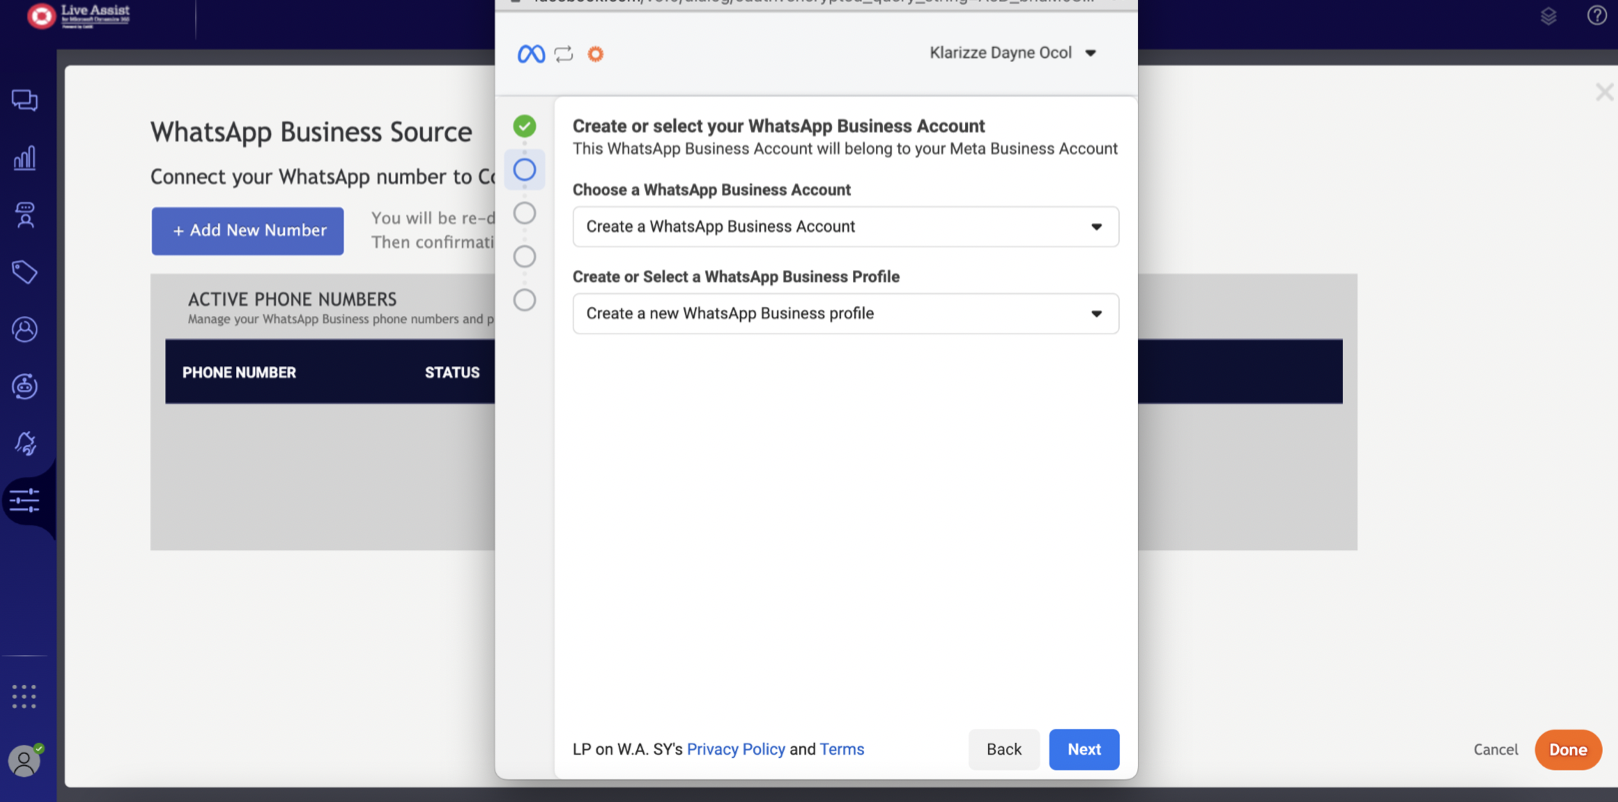Open the user profile circle icon
Screen dimensions: 1618x802
25,329
